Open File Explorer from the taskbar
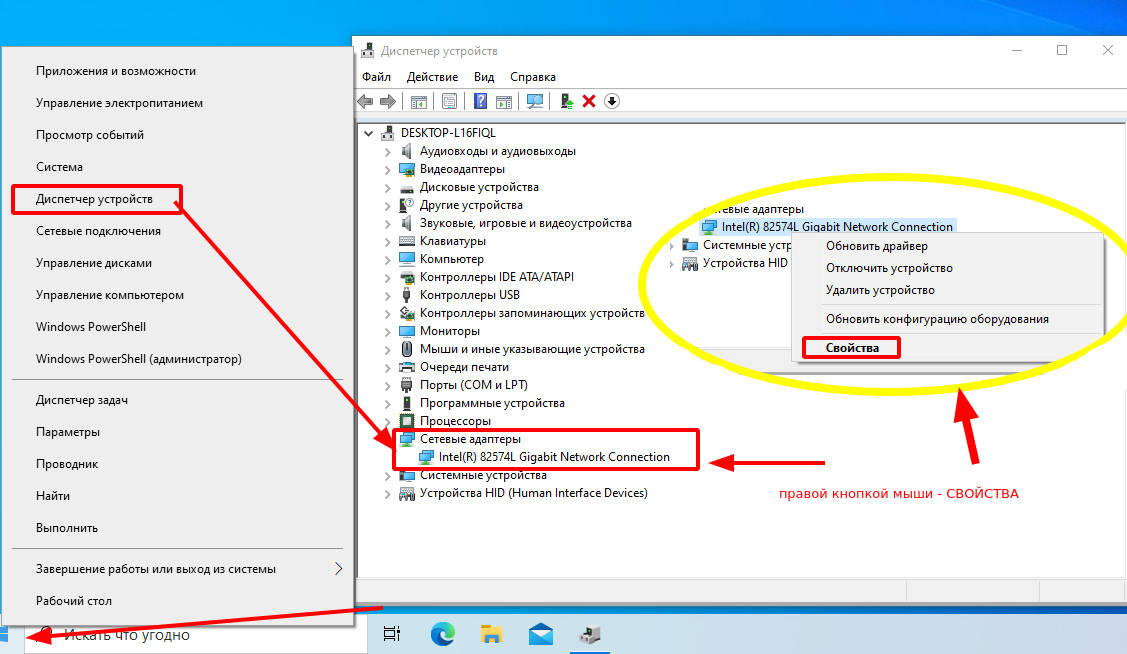Image resolution: width=1127 pixels, height=654 pixels. tap(491, 633)
